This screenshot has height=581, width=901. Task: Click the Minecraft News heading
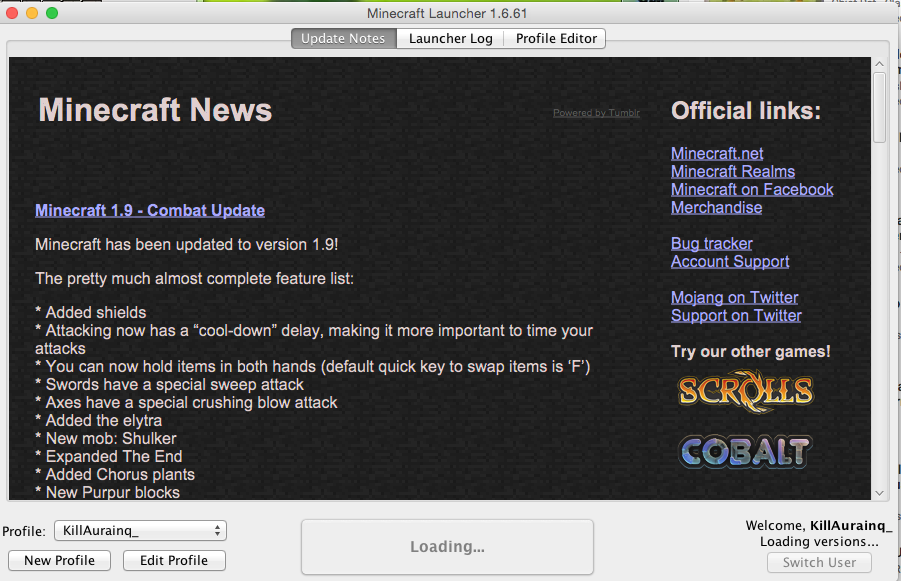tap(155, 110)
